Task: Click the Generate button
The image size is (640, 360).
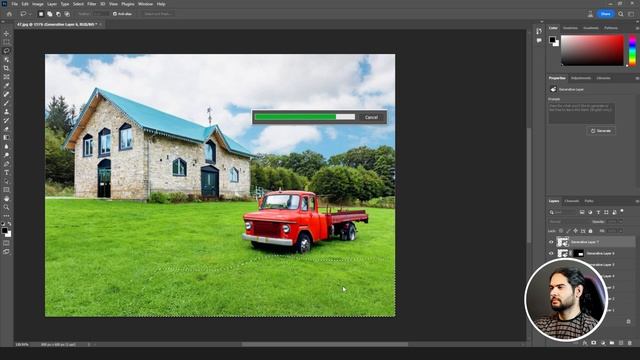Action: point(601,131)
